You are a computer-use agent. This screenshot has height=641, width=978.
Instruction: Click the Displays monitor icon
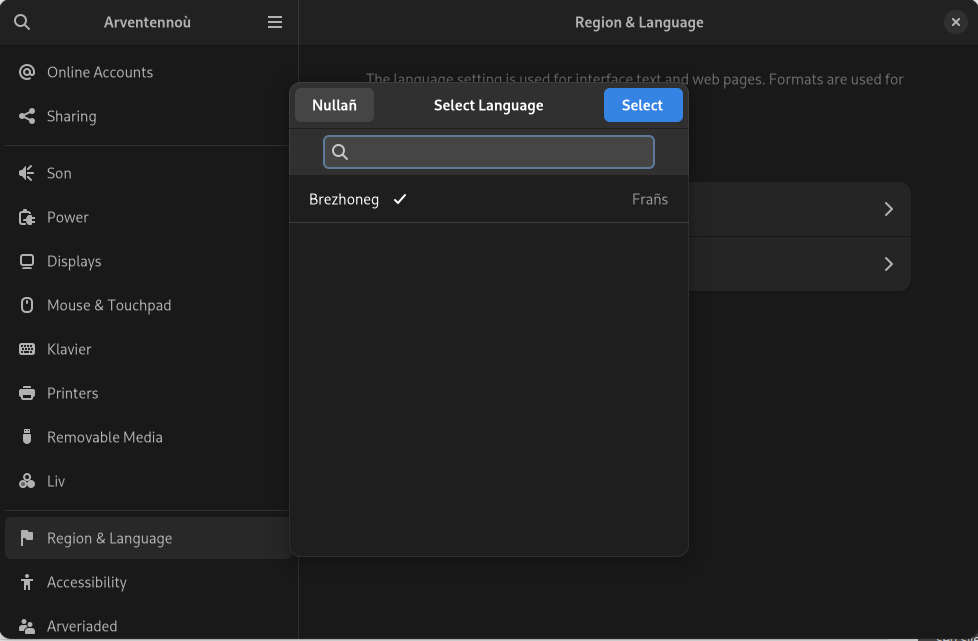27,261
